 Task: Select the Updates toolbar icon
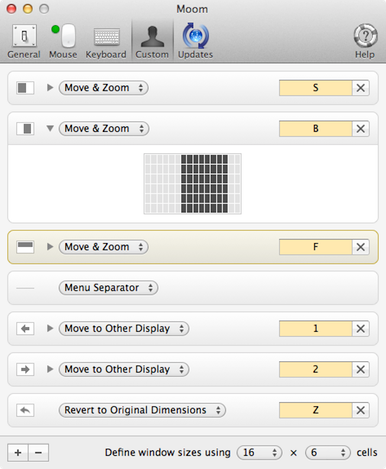(195, 41)
